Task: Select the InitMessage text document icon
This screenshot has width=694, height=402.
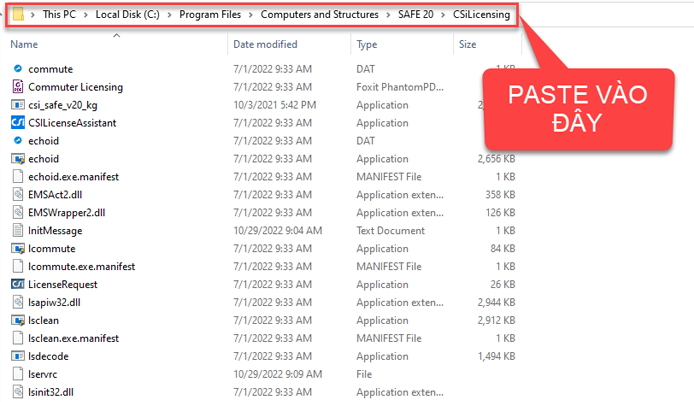Action: coord(18,230)
